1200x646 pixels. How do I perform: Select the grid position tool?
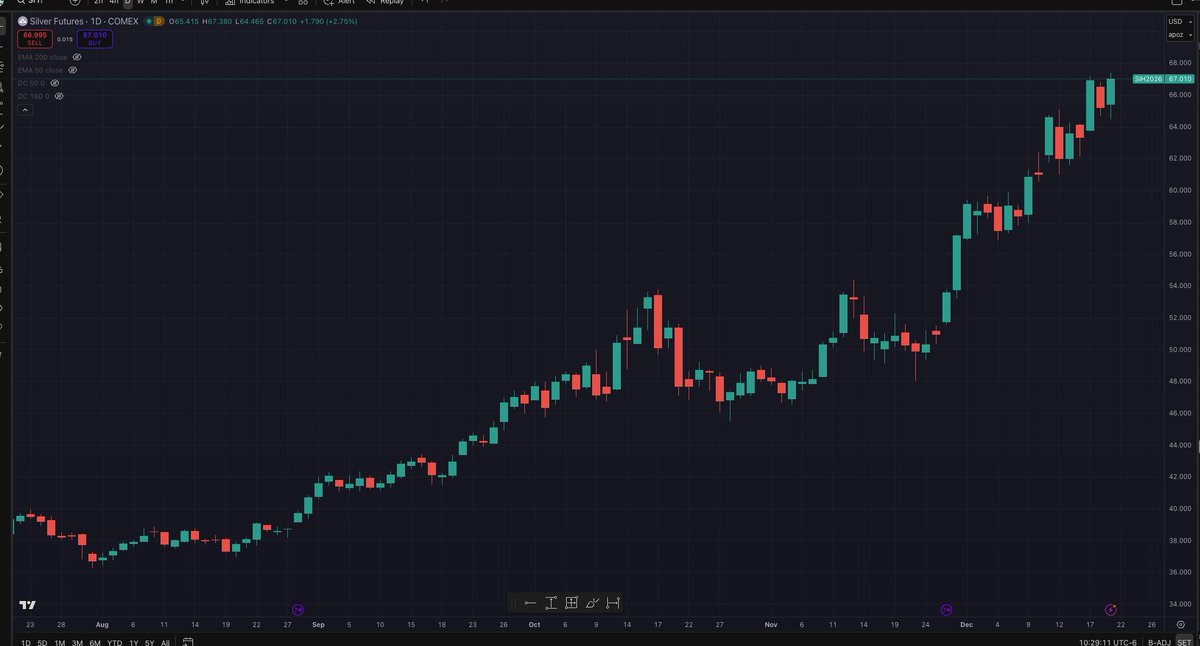coord(572,603)
